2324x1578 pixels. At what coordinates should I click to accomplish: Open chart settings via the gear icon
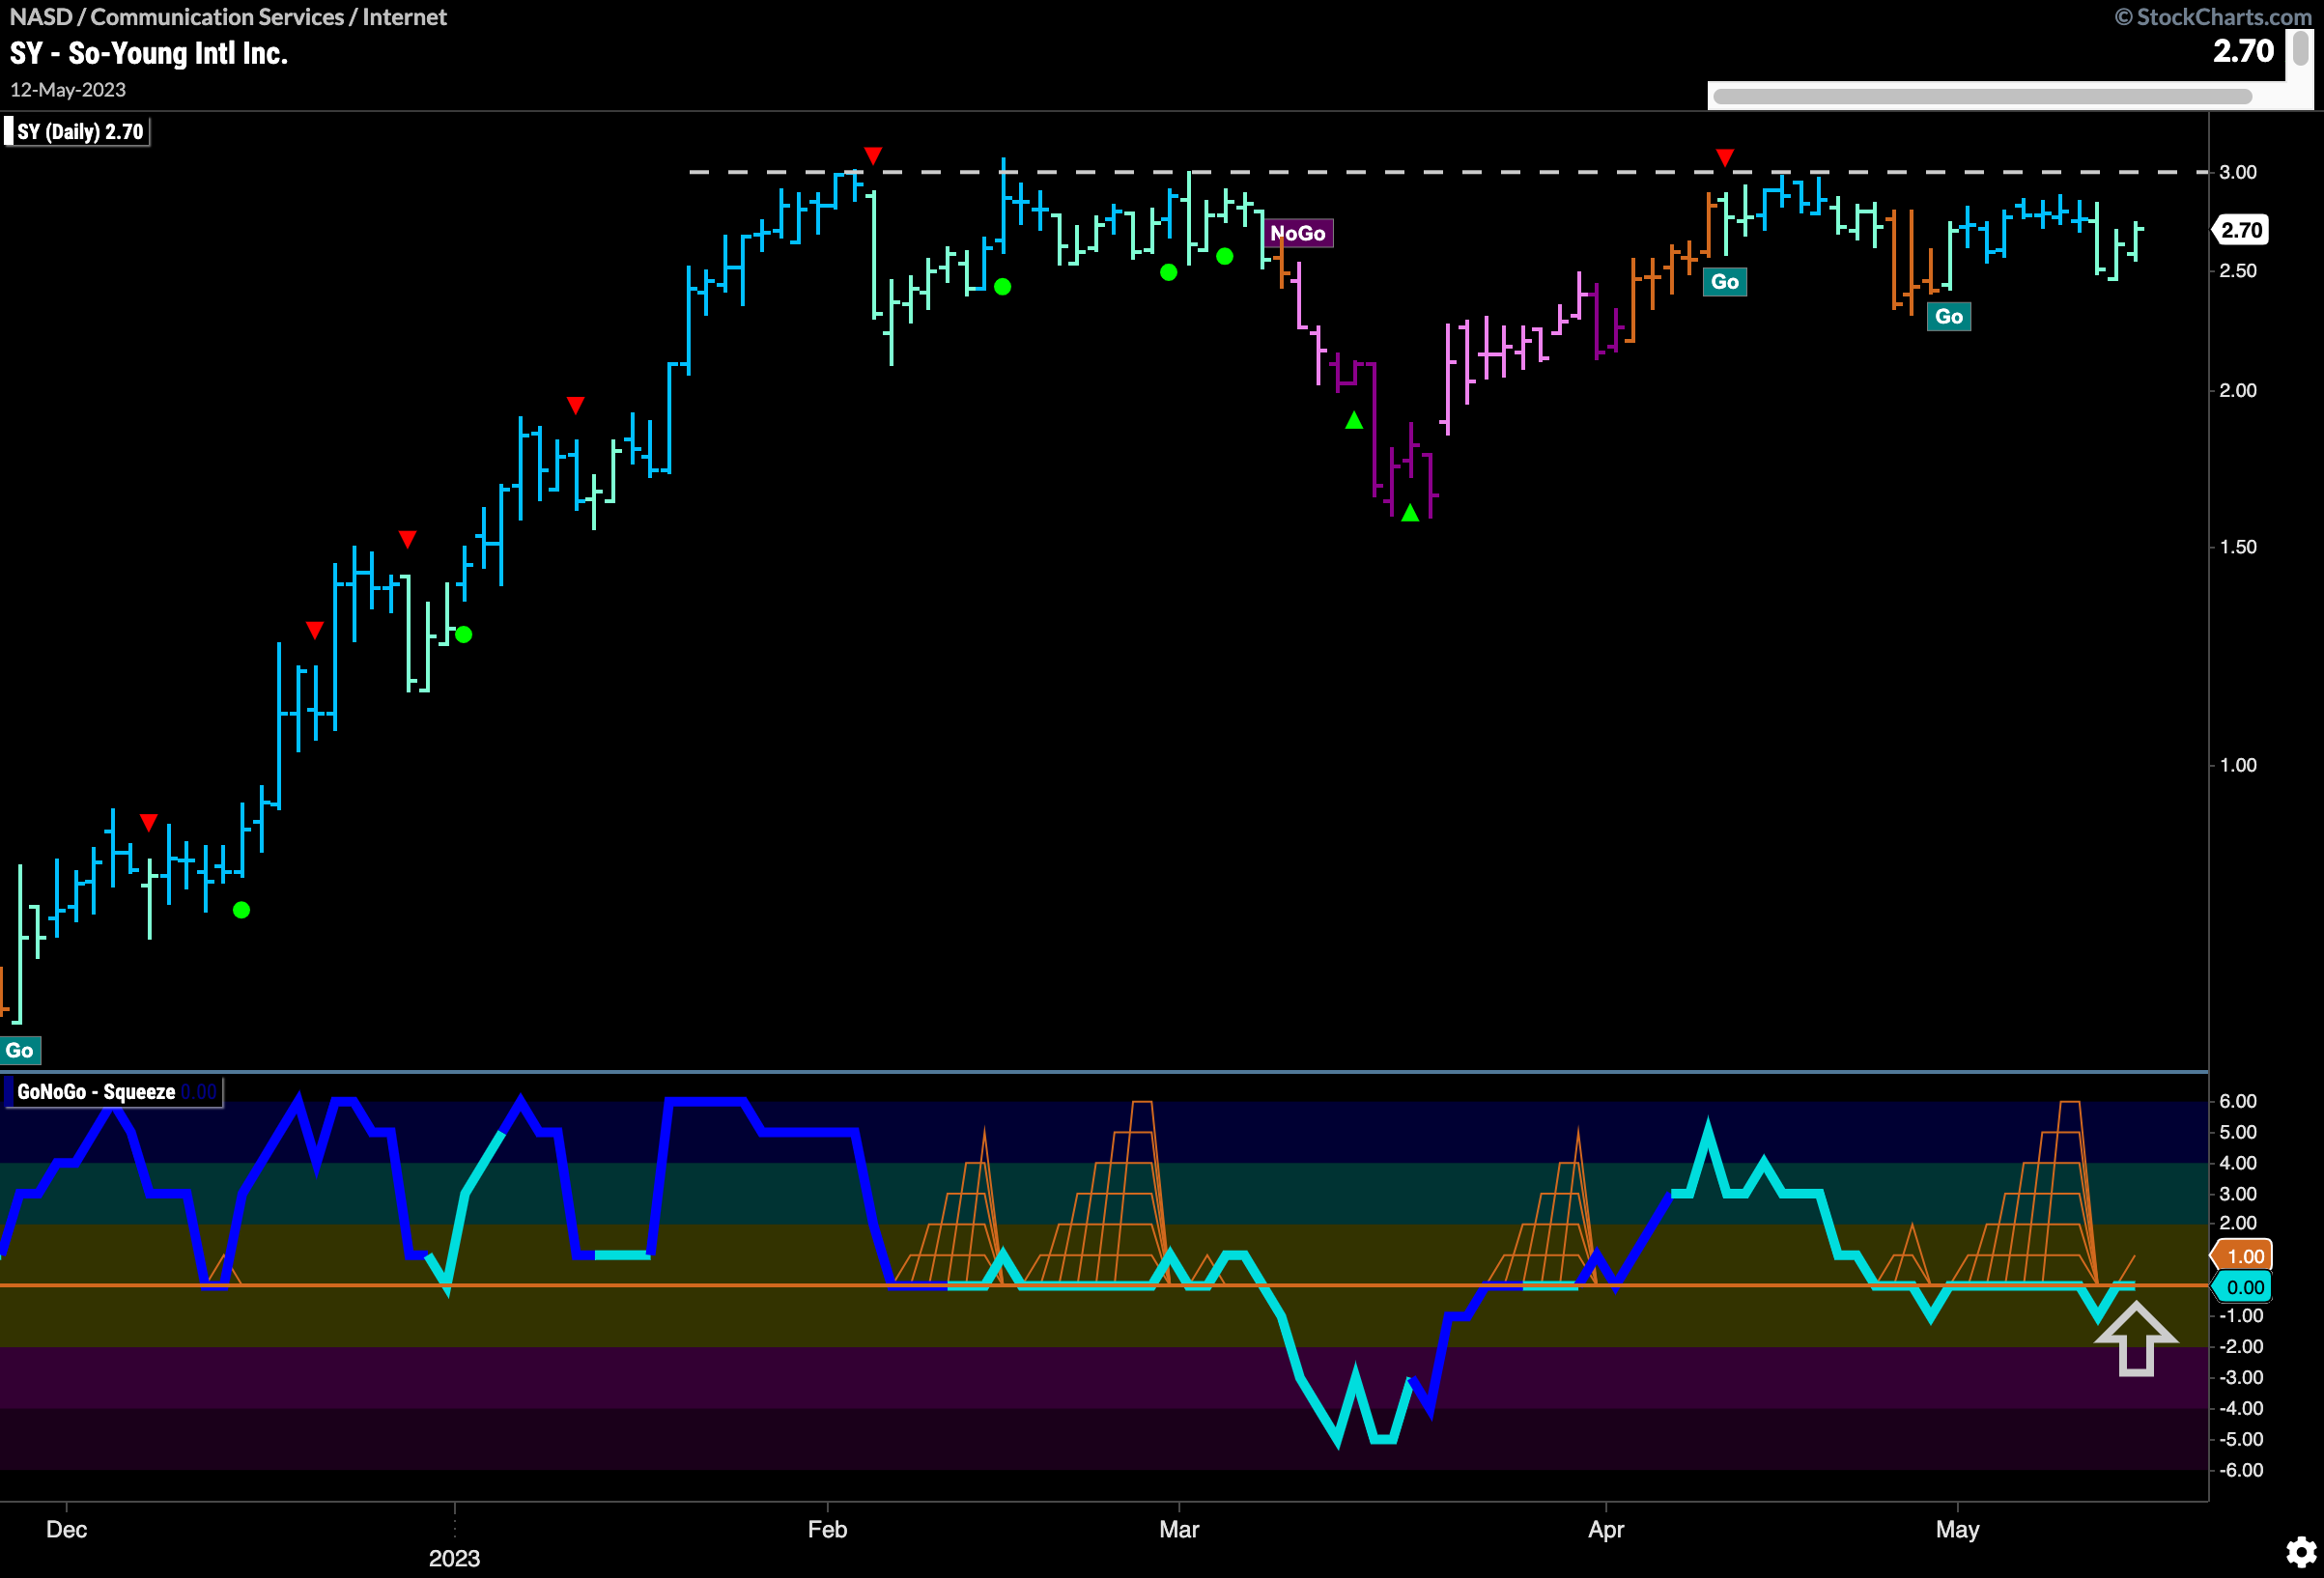tap(2300, 1552)
